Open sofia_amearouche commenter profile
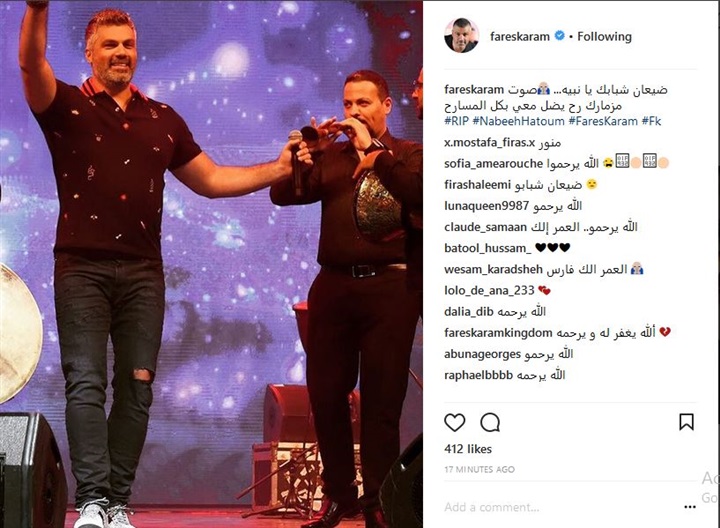The image size is (720, 528). [494, 164]
